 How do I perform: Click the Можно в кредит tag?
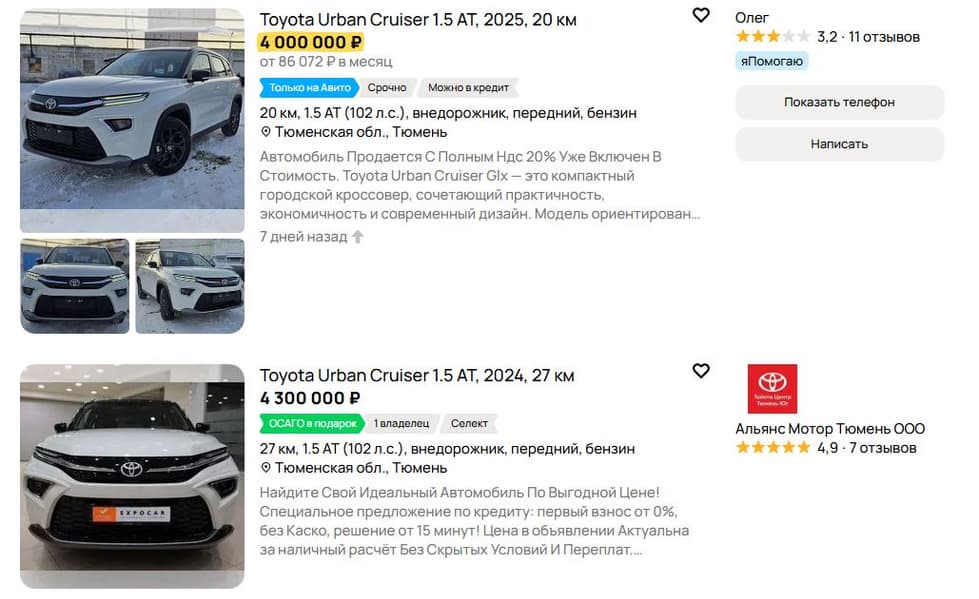(x=468, y=88)
